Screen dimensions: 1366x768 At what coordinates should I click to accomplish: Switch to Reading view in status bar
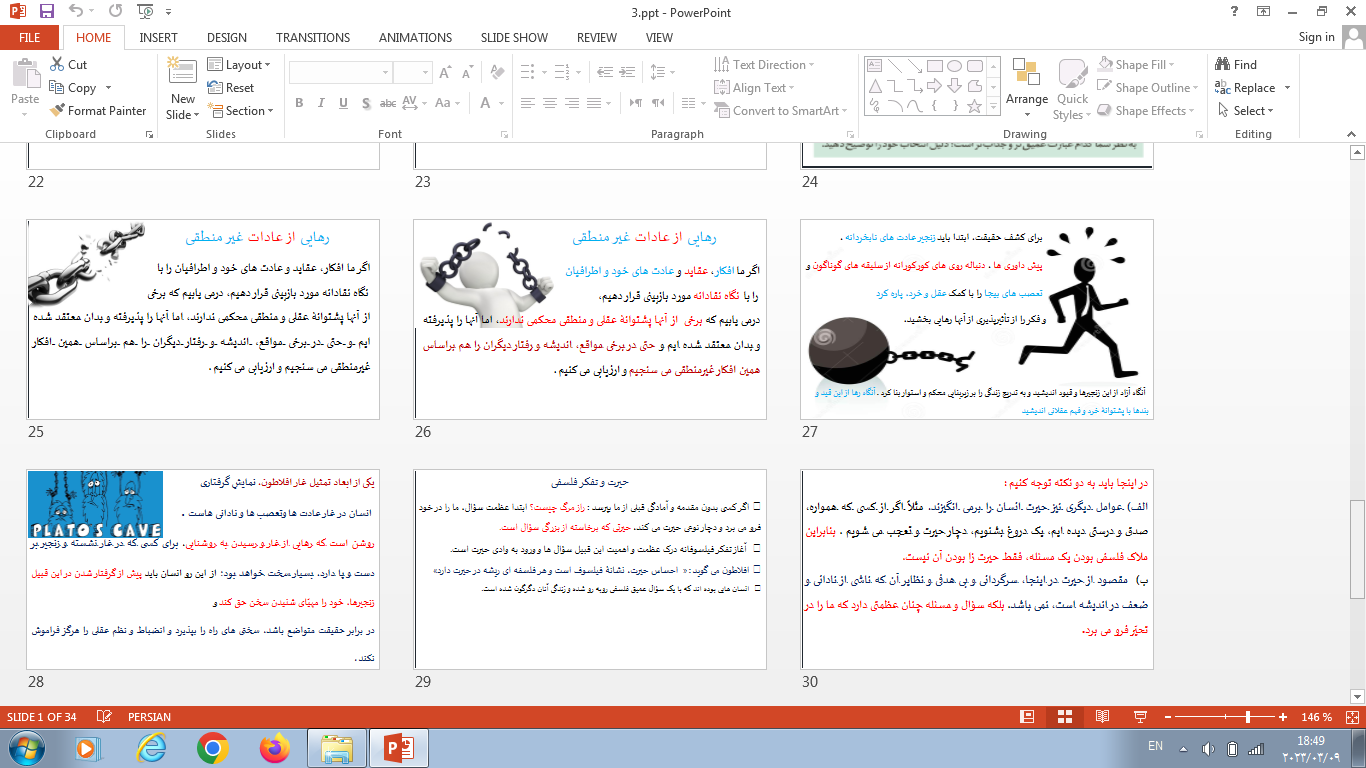(x=1102, y=717)
